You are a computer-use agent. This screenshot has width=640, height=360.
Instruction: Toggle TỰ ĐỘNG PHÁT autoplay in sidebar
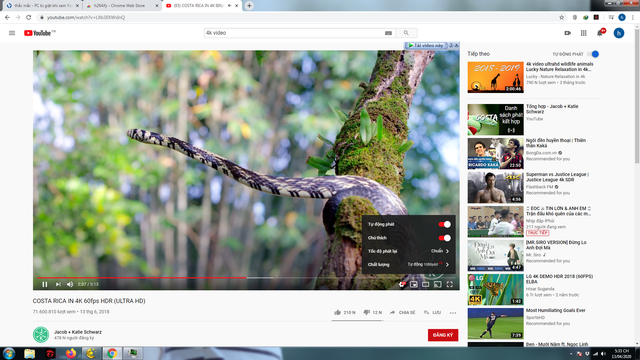(593, 54)
